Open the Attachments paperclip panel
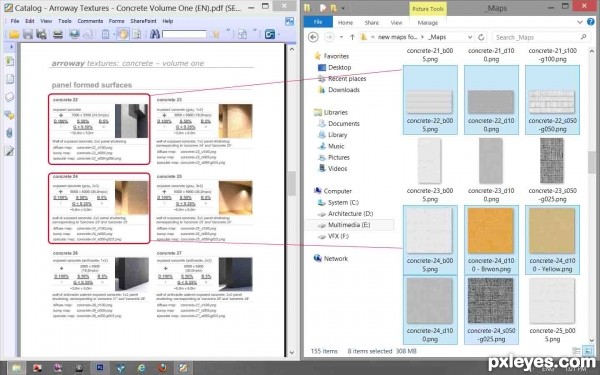Image resolution: width=600 pixels, height=375 pixels. [x=10, y=133]
